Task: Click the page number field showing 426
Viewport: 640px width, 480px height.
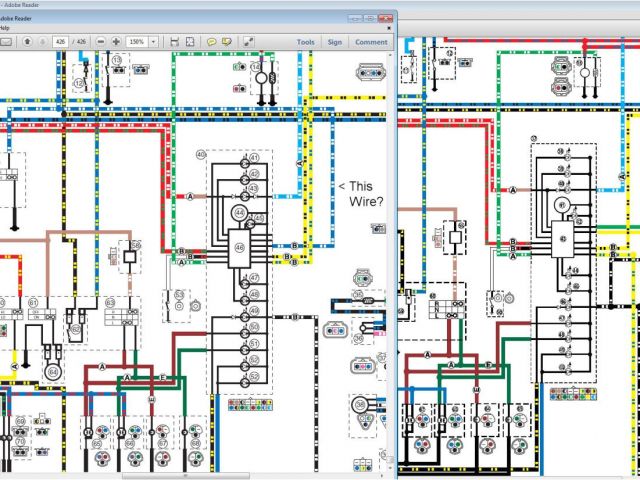Action: click(x=62, y=42)
